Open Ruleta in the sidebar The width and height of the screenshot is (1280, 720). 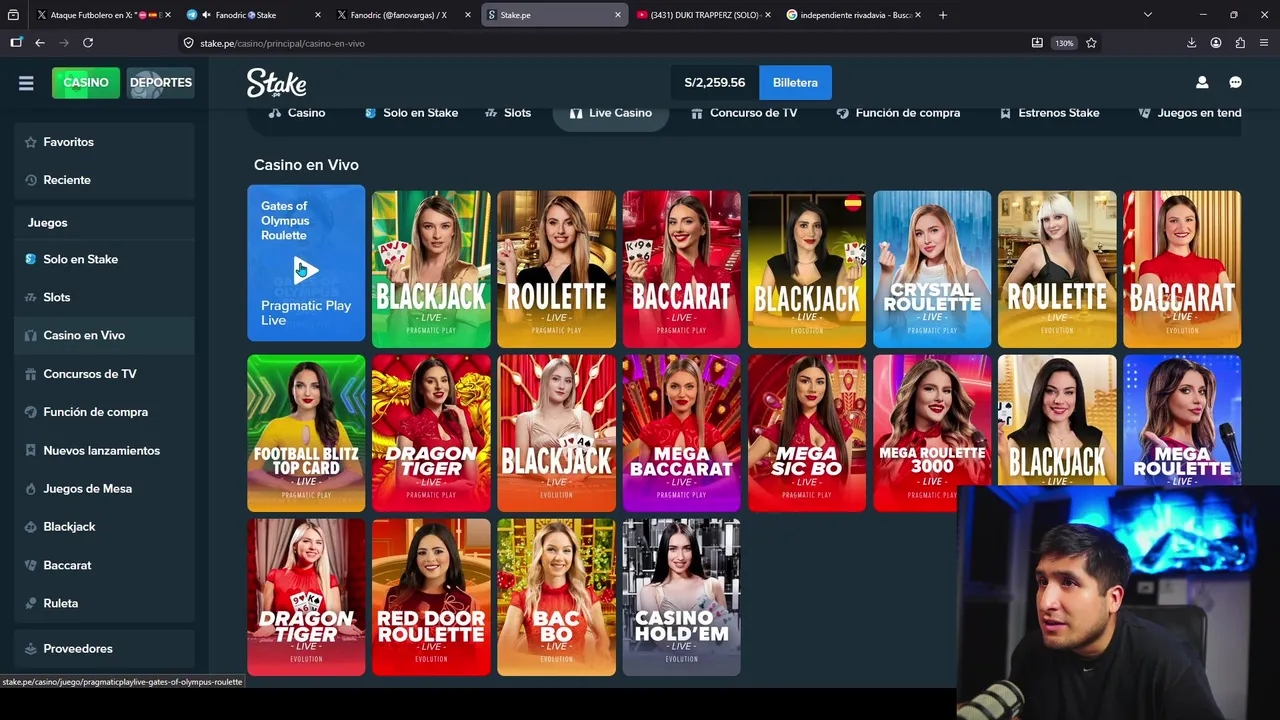pos(104,603)
